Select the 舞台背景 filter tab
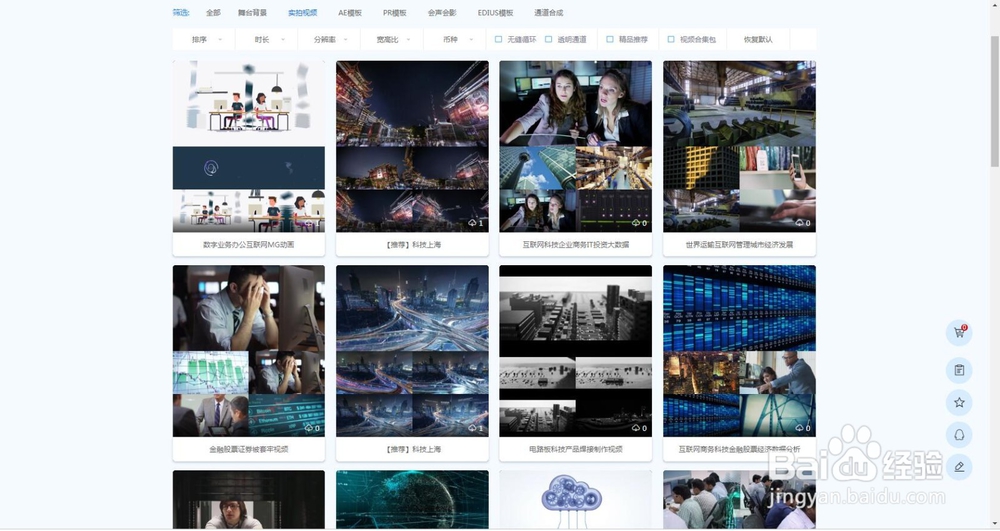Viewport: 1000px width, 531px height. [253, 13]
